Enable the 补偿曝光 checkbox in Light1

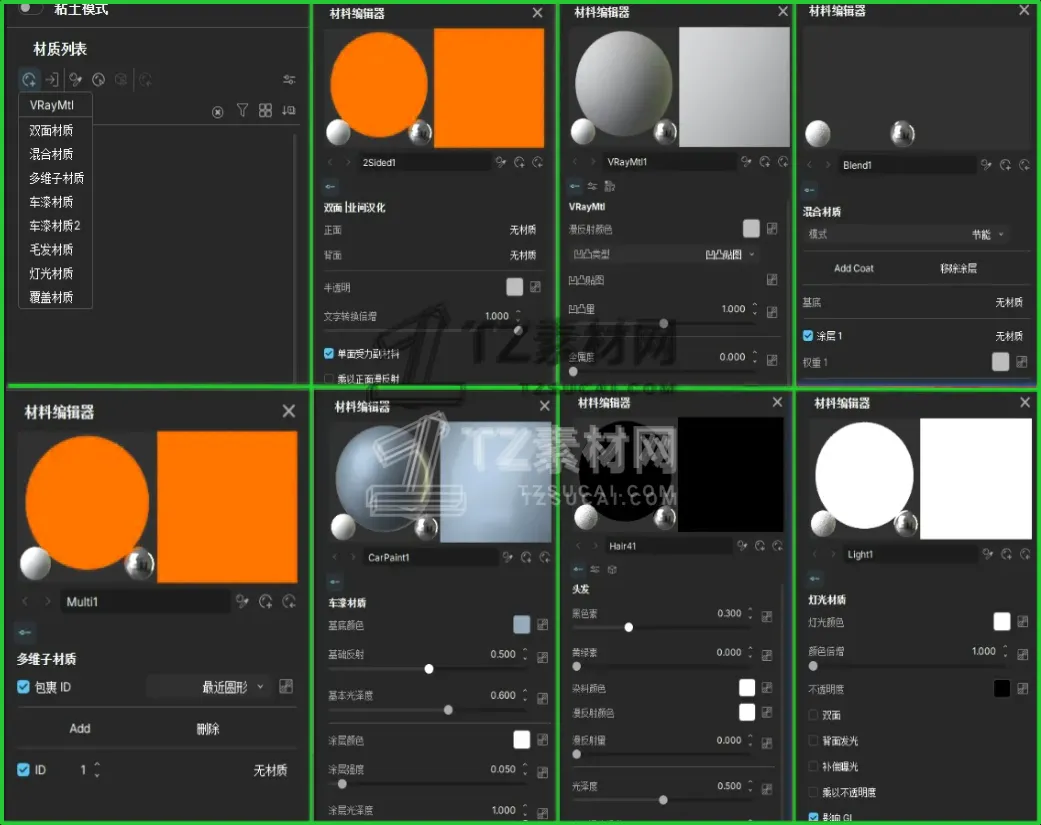click(x=813, y=767)
